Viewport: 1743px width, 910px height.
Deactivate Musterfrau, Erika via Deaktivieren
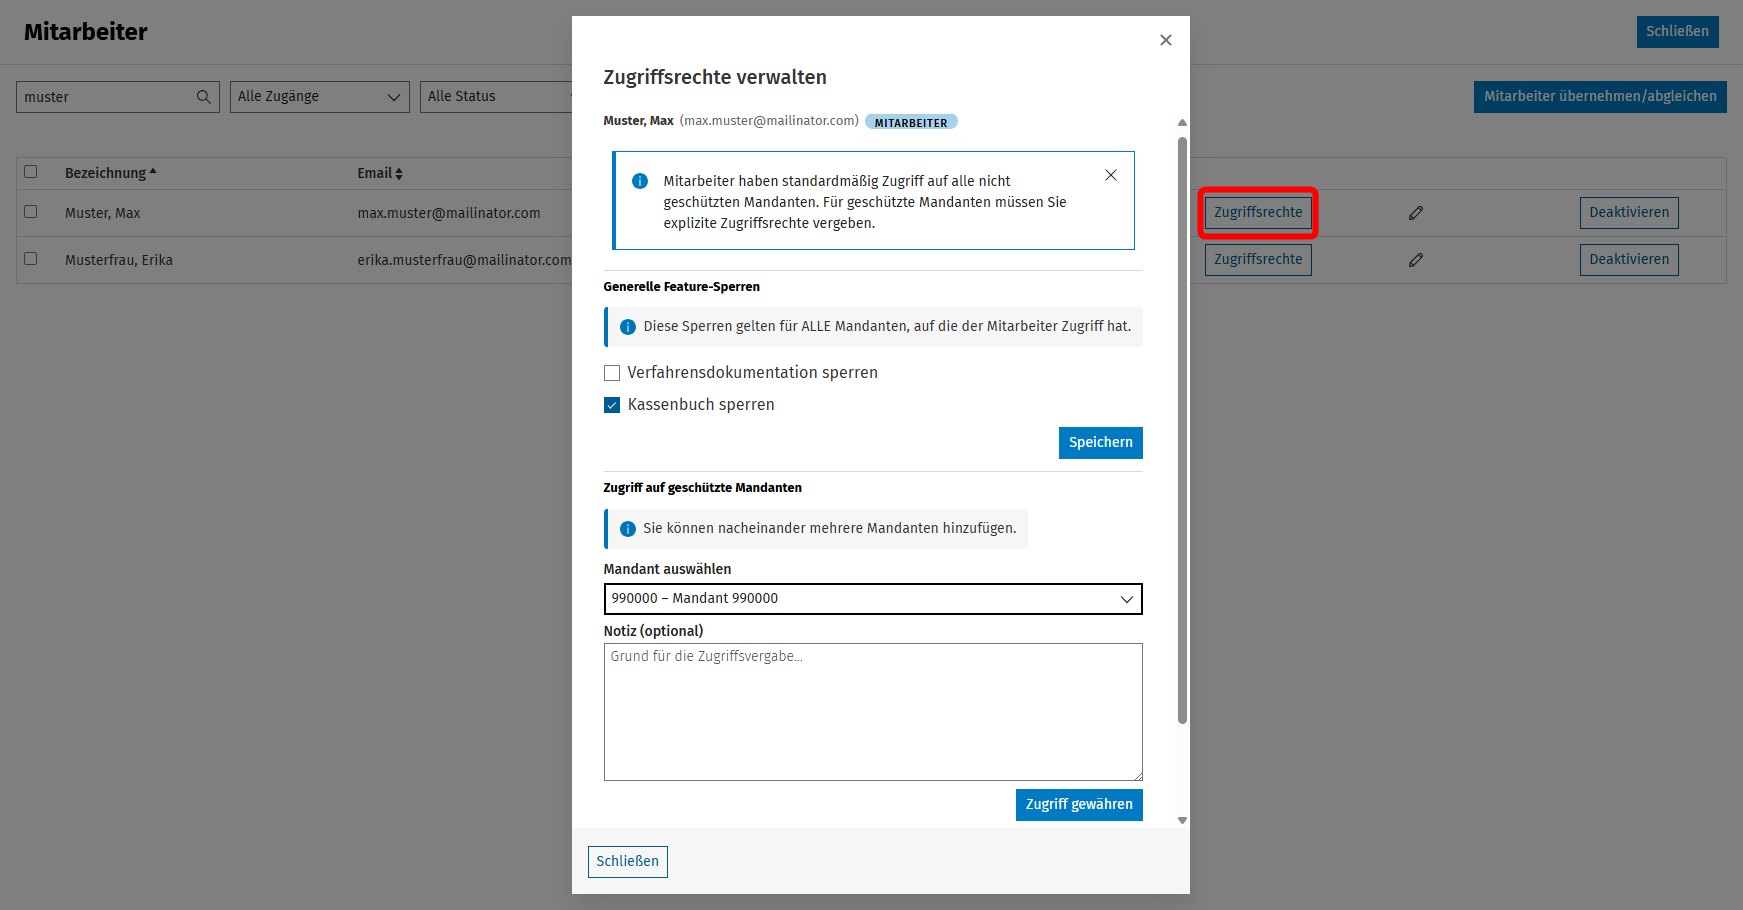coord(1629,260)
